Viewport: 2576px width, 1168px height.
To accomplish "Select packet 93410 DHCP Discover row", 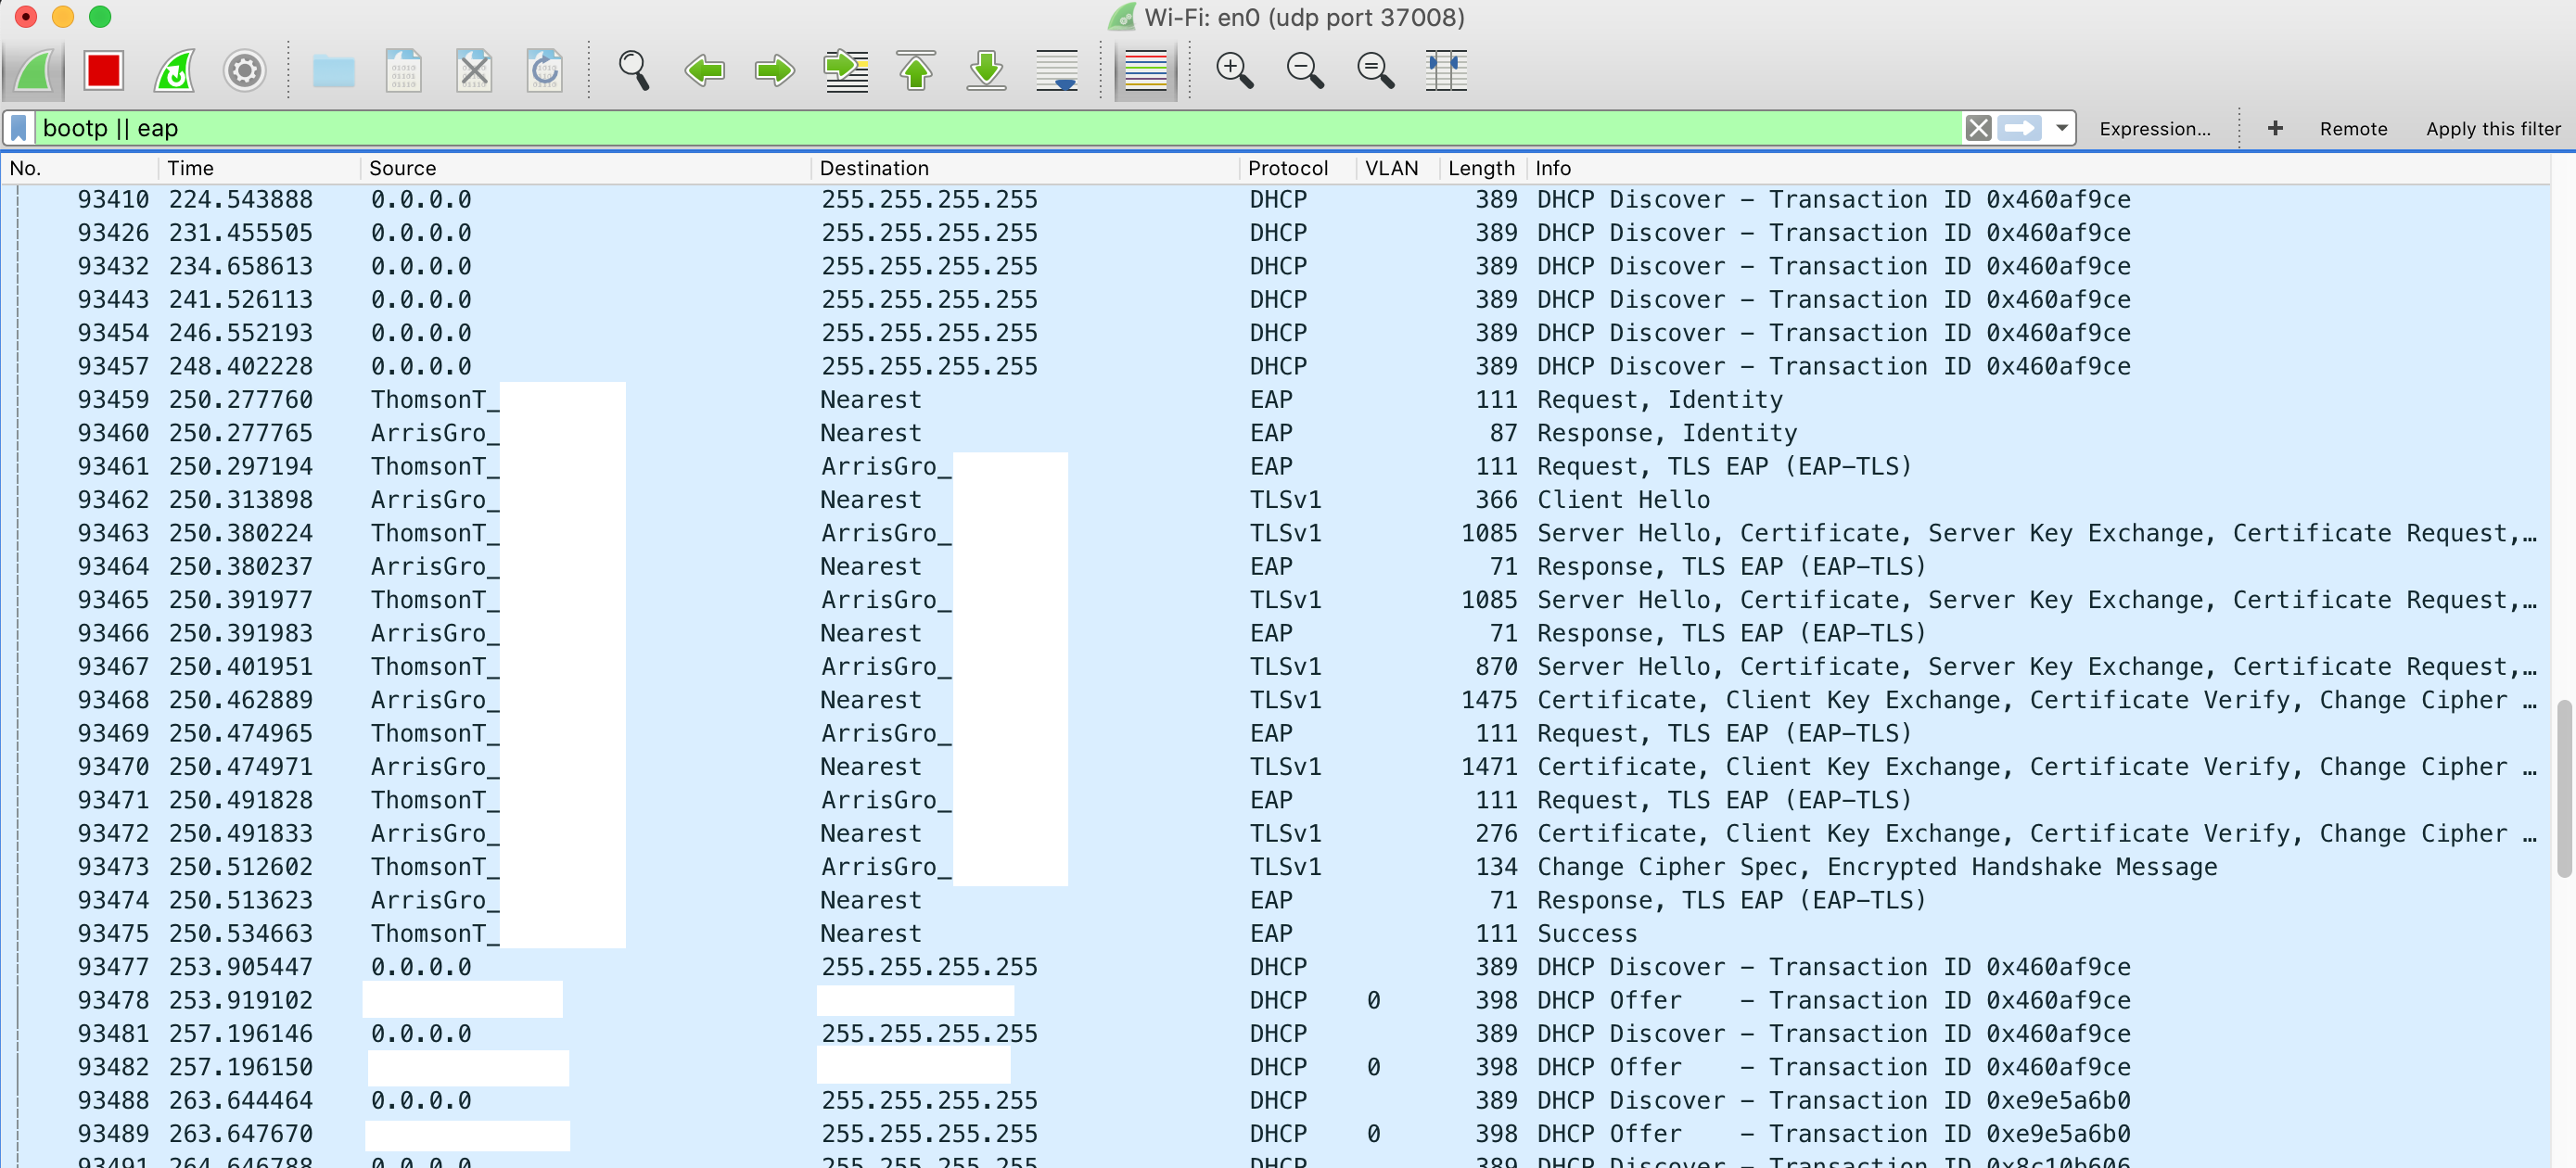I will pos(1275,200).
